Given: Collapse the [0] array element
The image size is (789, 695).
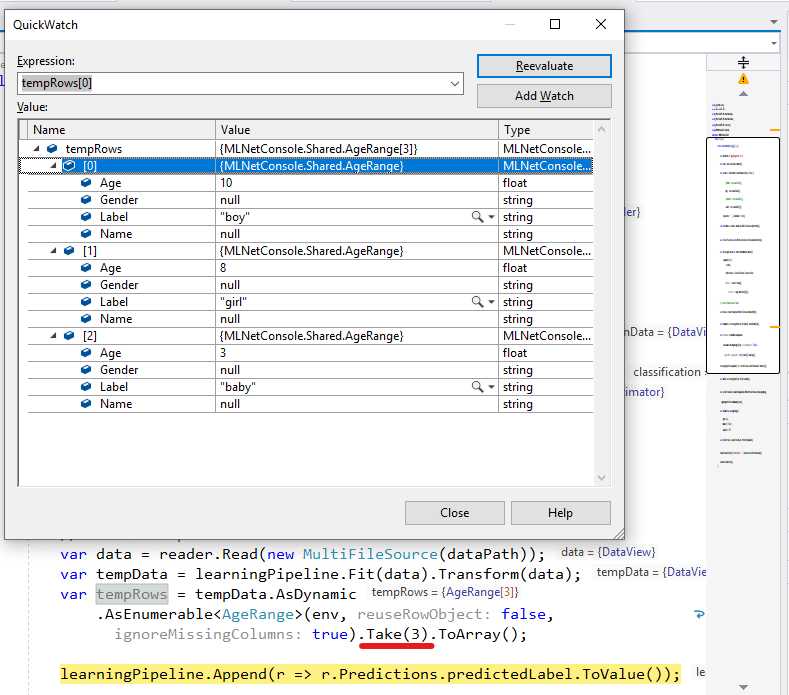Looking at the screenshot, I should 53,166.
